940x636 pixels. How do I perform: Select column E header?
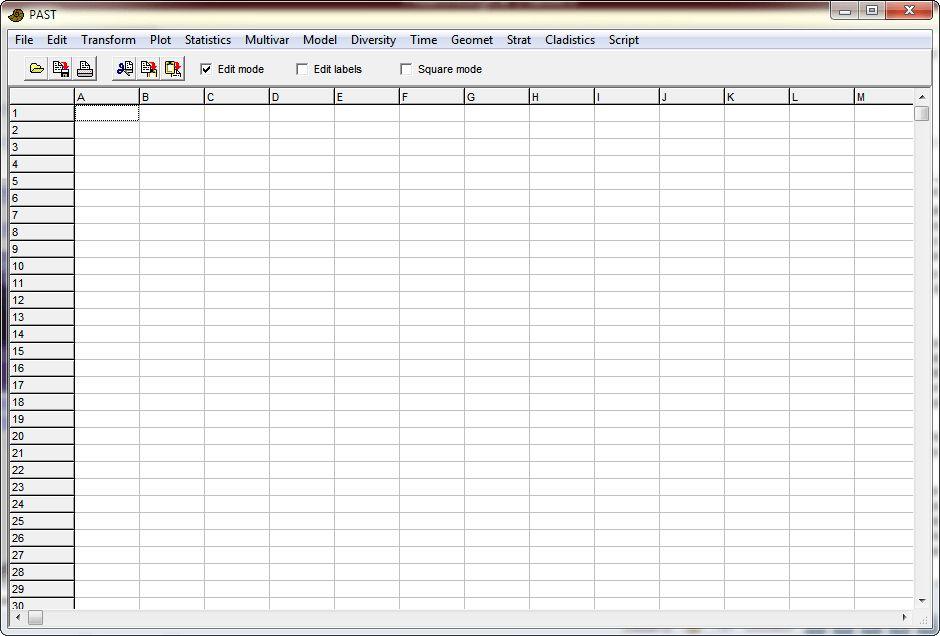click(x=367, y=97)
